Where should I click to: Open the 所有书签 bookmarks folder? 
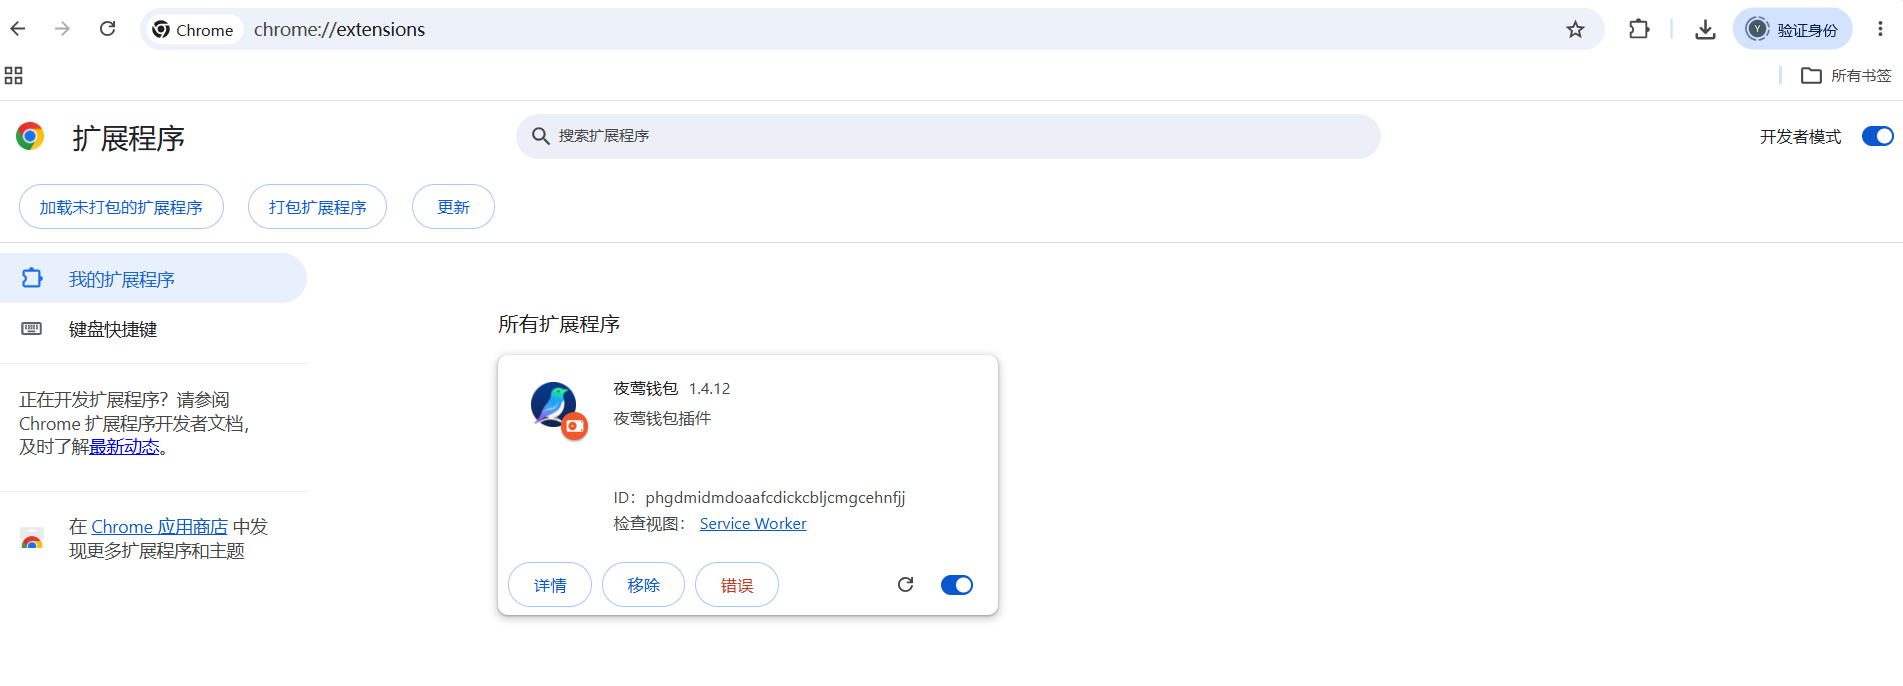click(x=1846, y=75)
